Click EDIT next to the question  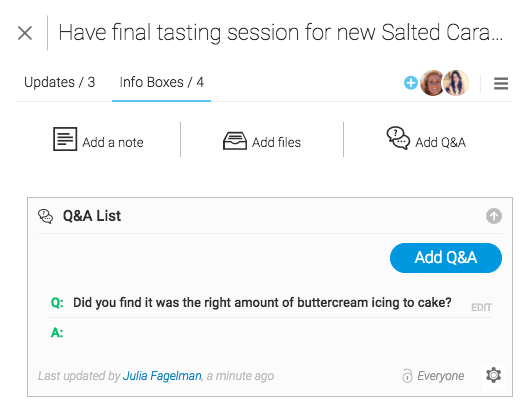point(481,307)
